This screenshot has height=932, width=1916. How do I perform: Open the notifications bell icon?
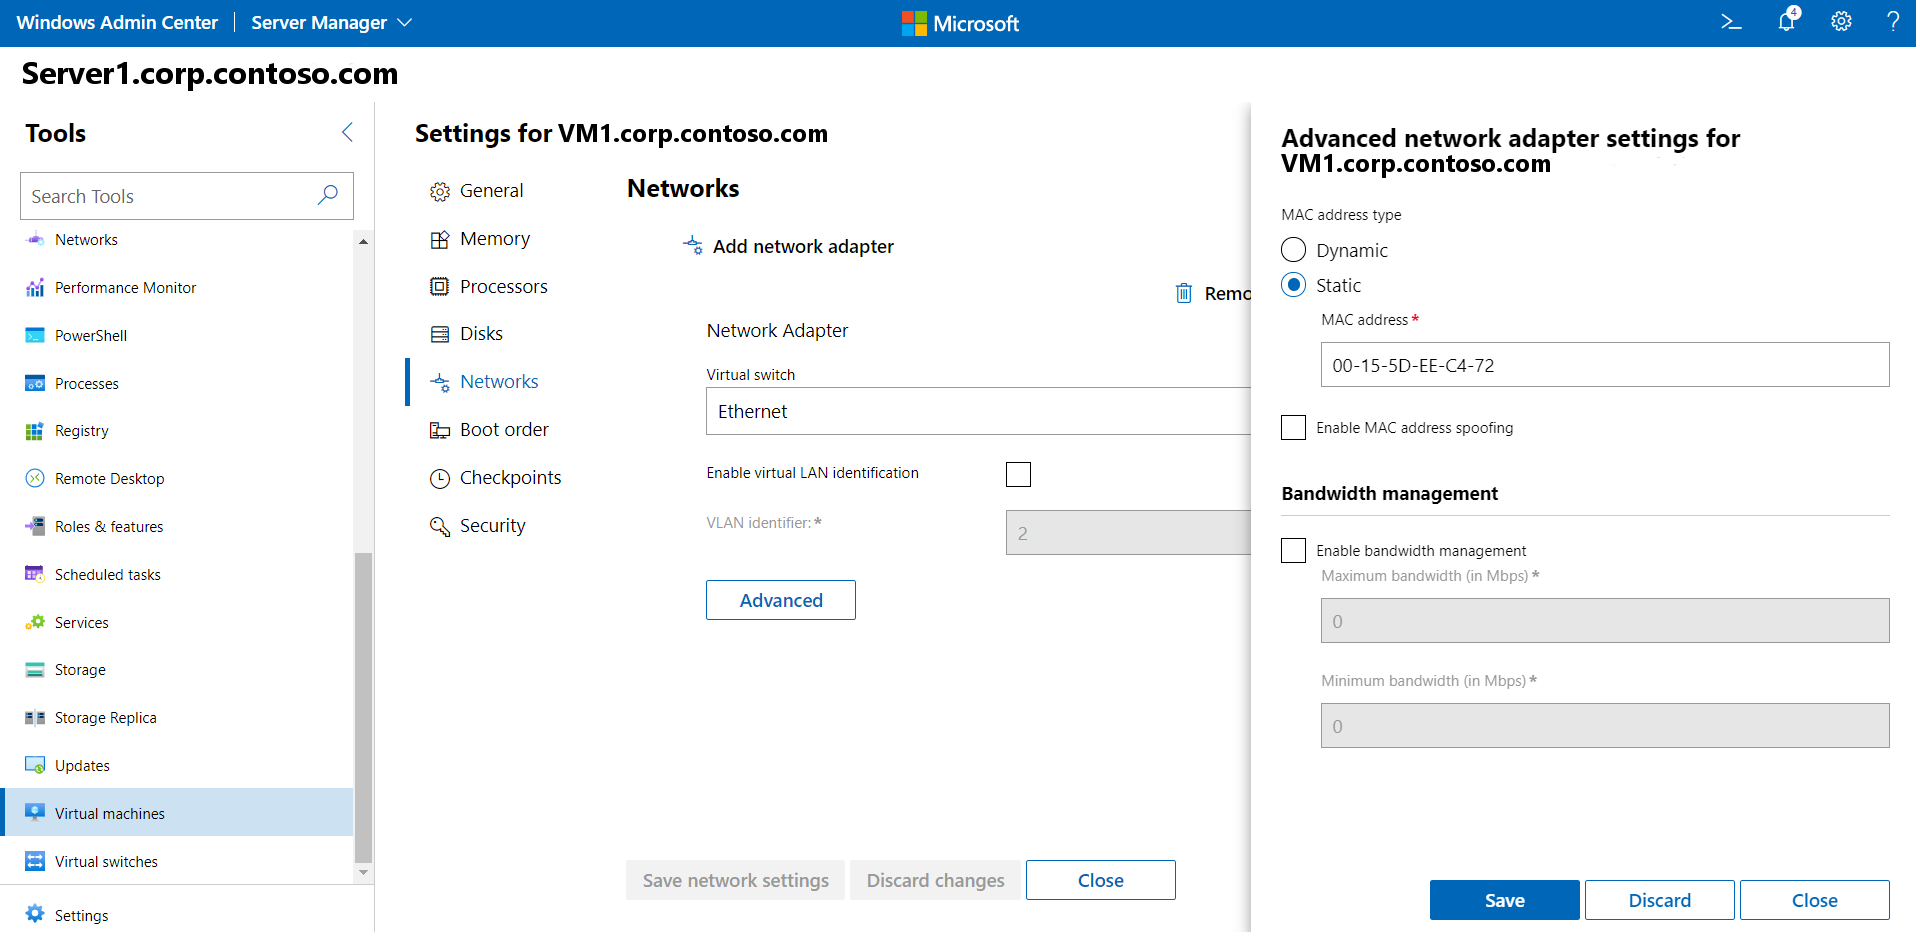click(x=1787, y=21)
